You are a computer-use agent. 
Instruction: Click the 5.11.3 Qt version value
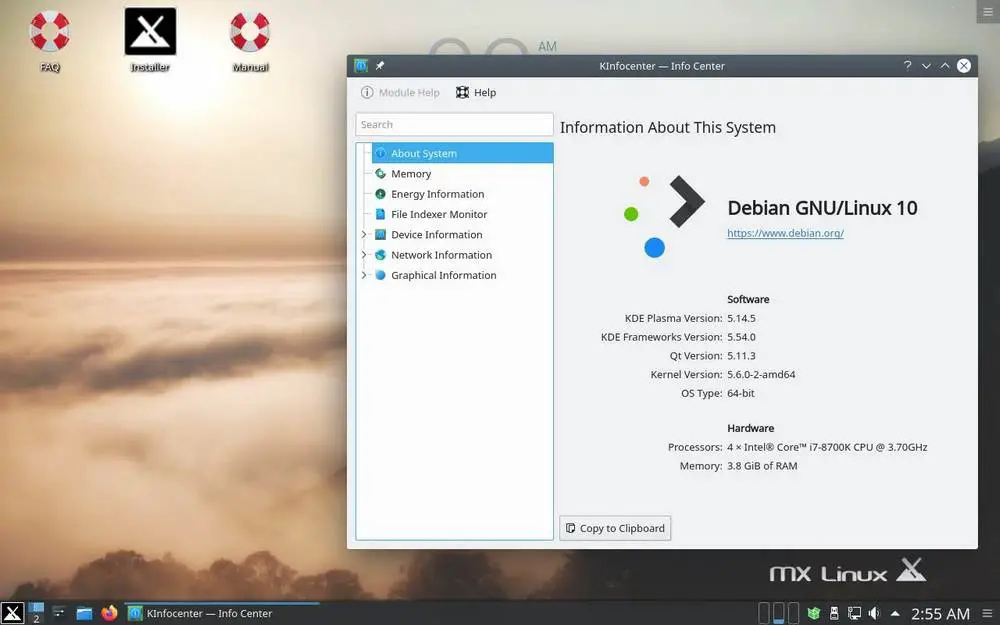point(741,356)
